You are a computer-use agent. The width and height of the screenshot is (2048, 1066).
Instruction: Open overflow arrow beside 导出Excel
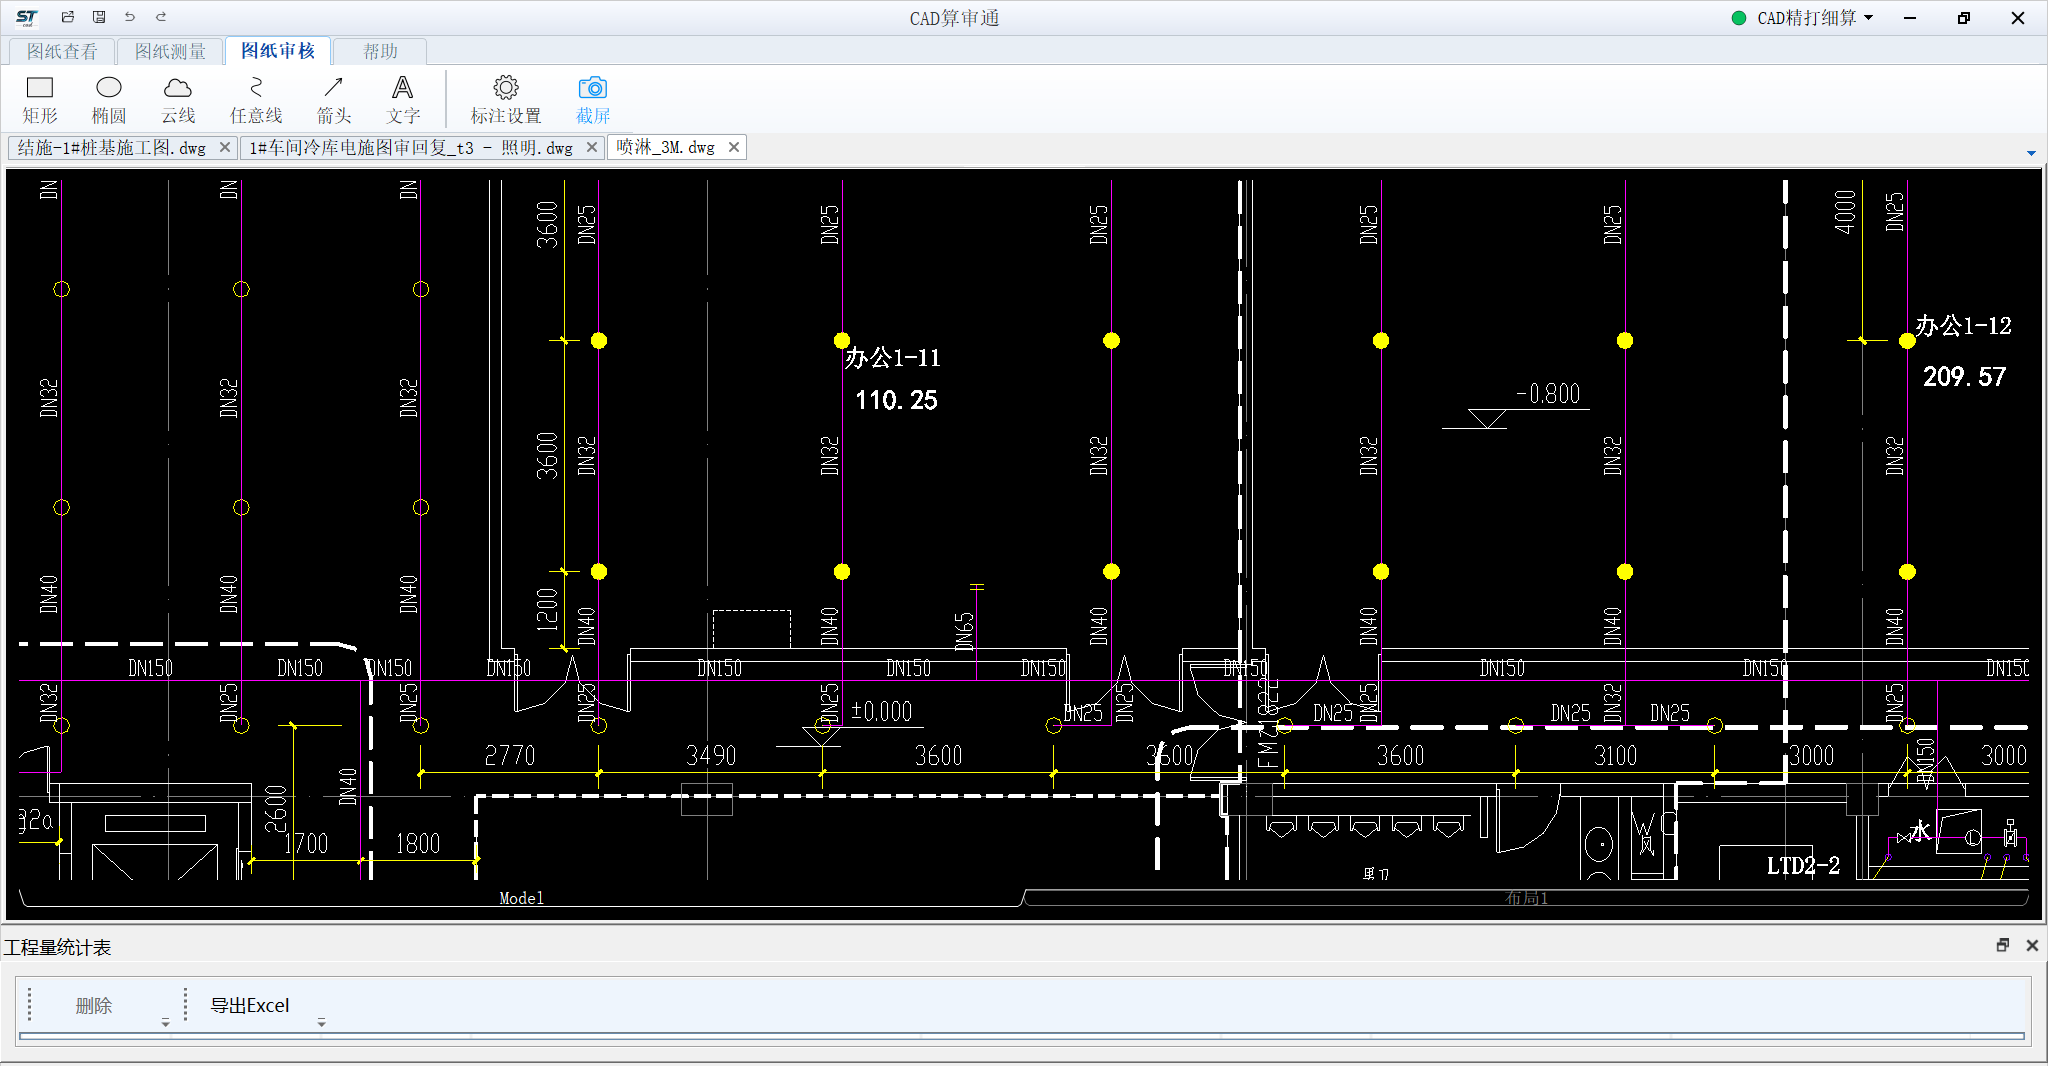pos(322,1022)
